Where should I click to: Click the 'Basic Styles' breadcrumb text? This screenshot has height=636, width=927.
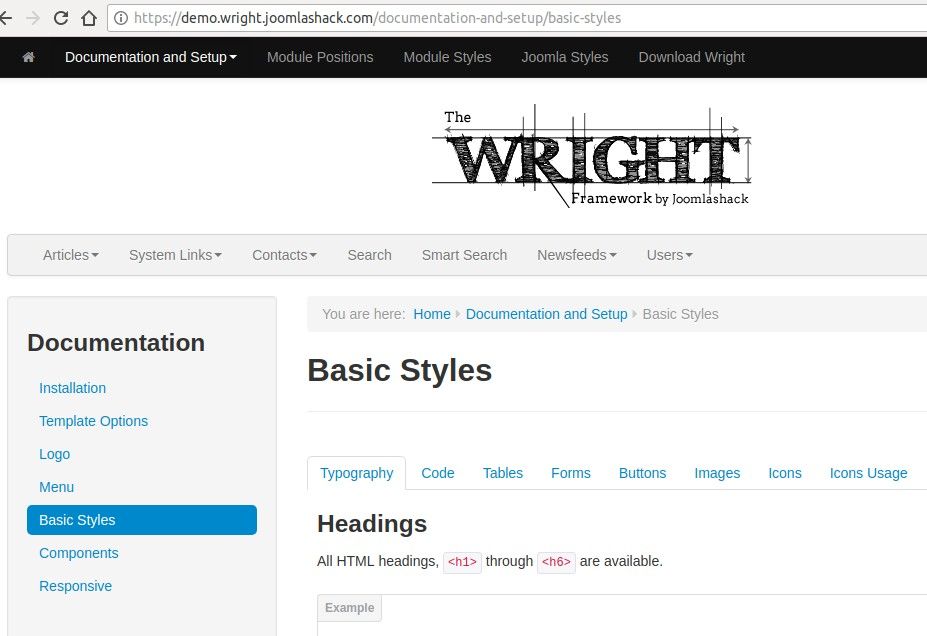[x=680, y=314]
